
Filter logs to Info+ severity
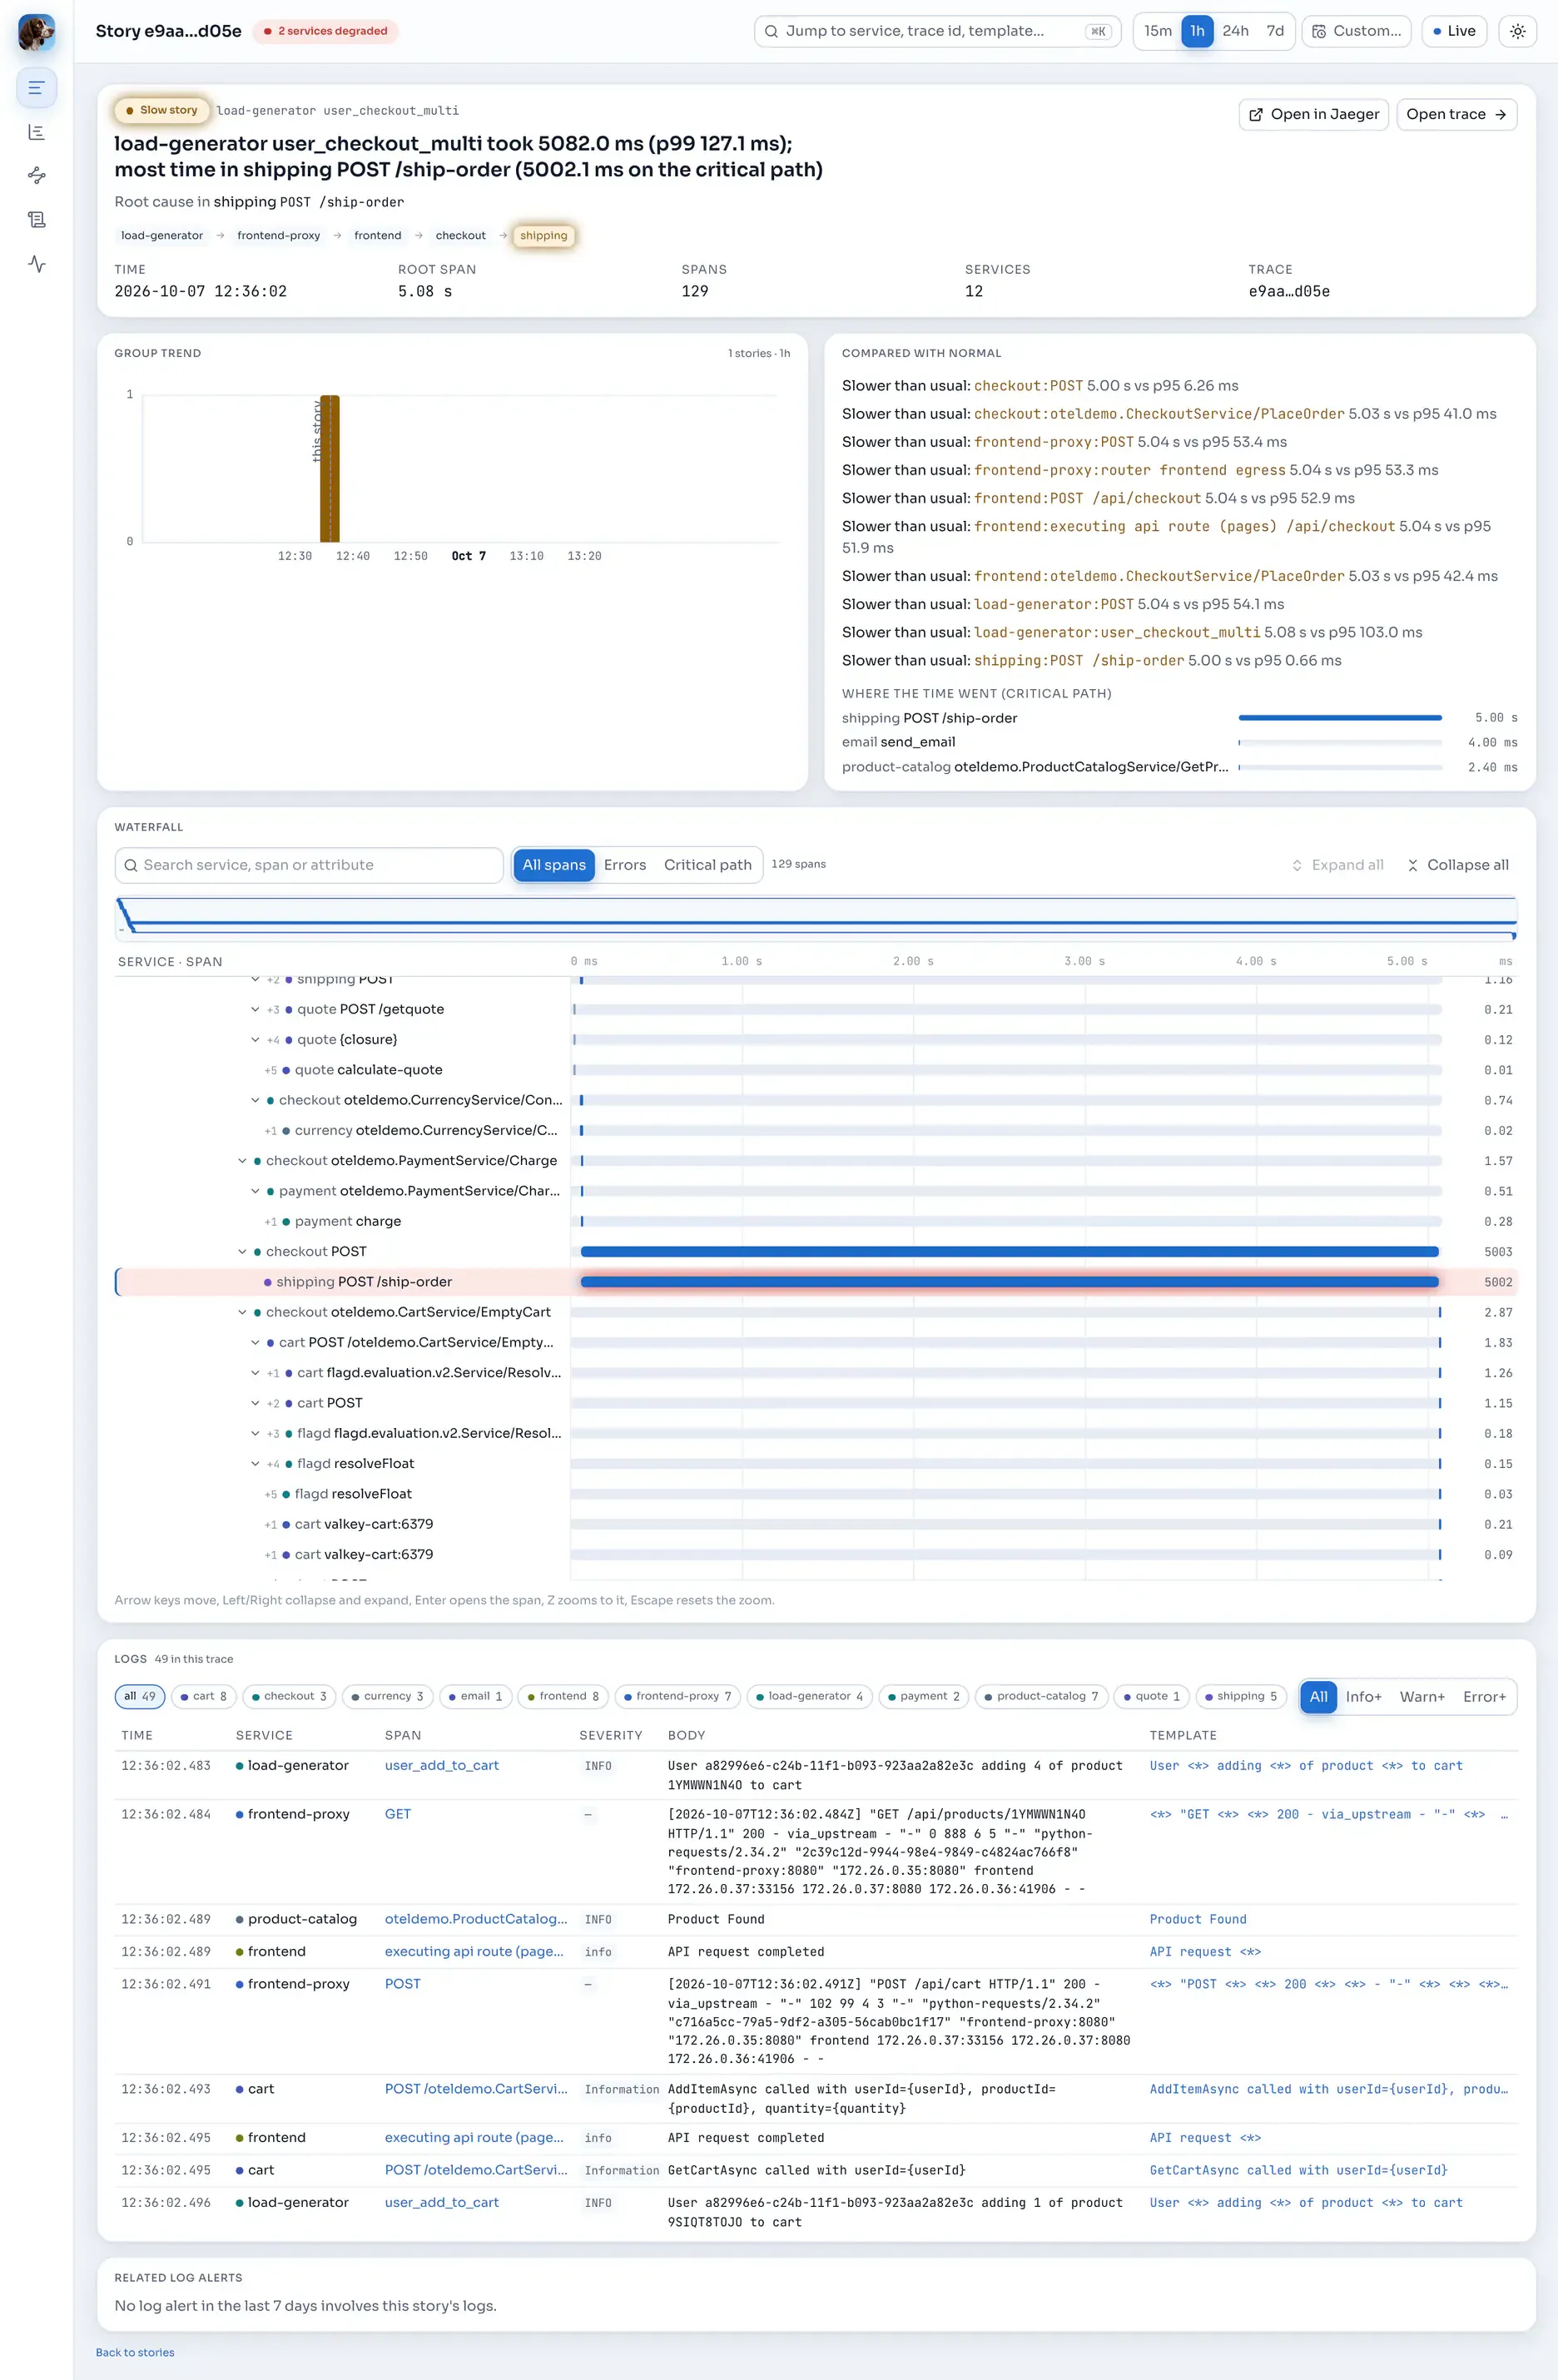(x=1363, y=1697)
